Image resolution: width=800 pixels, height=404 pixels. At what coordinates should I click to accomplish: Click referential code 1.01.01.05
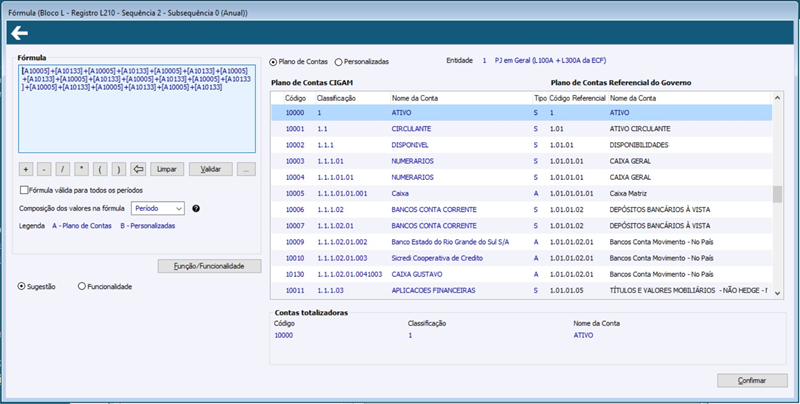pos(566,290)
